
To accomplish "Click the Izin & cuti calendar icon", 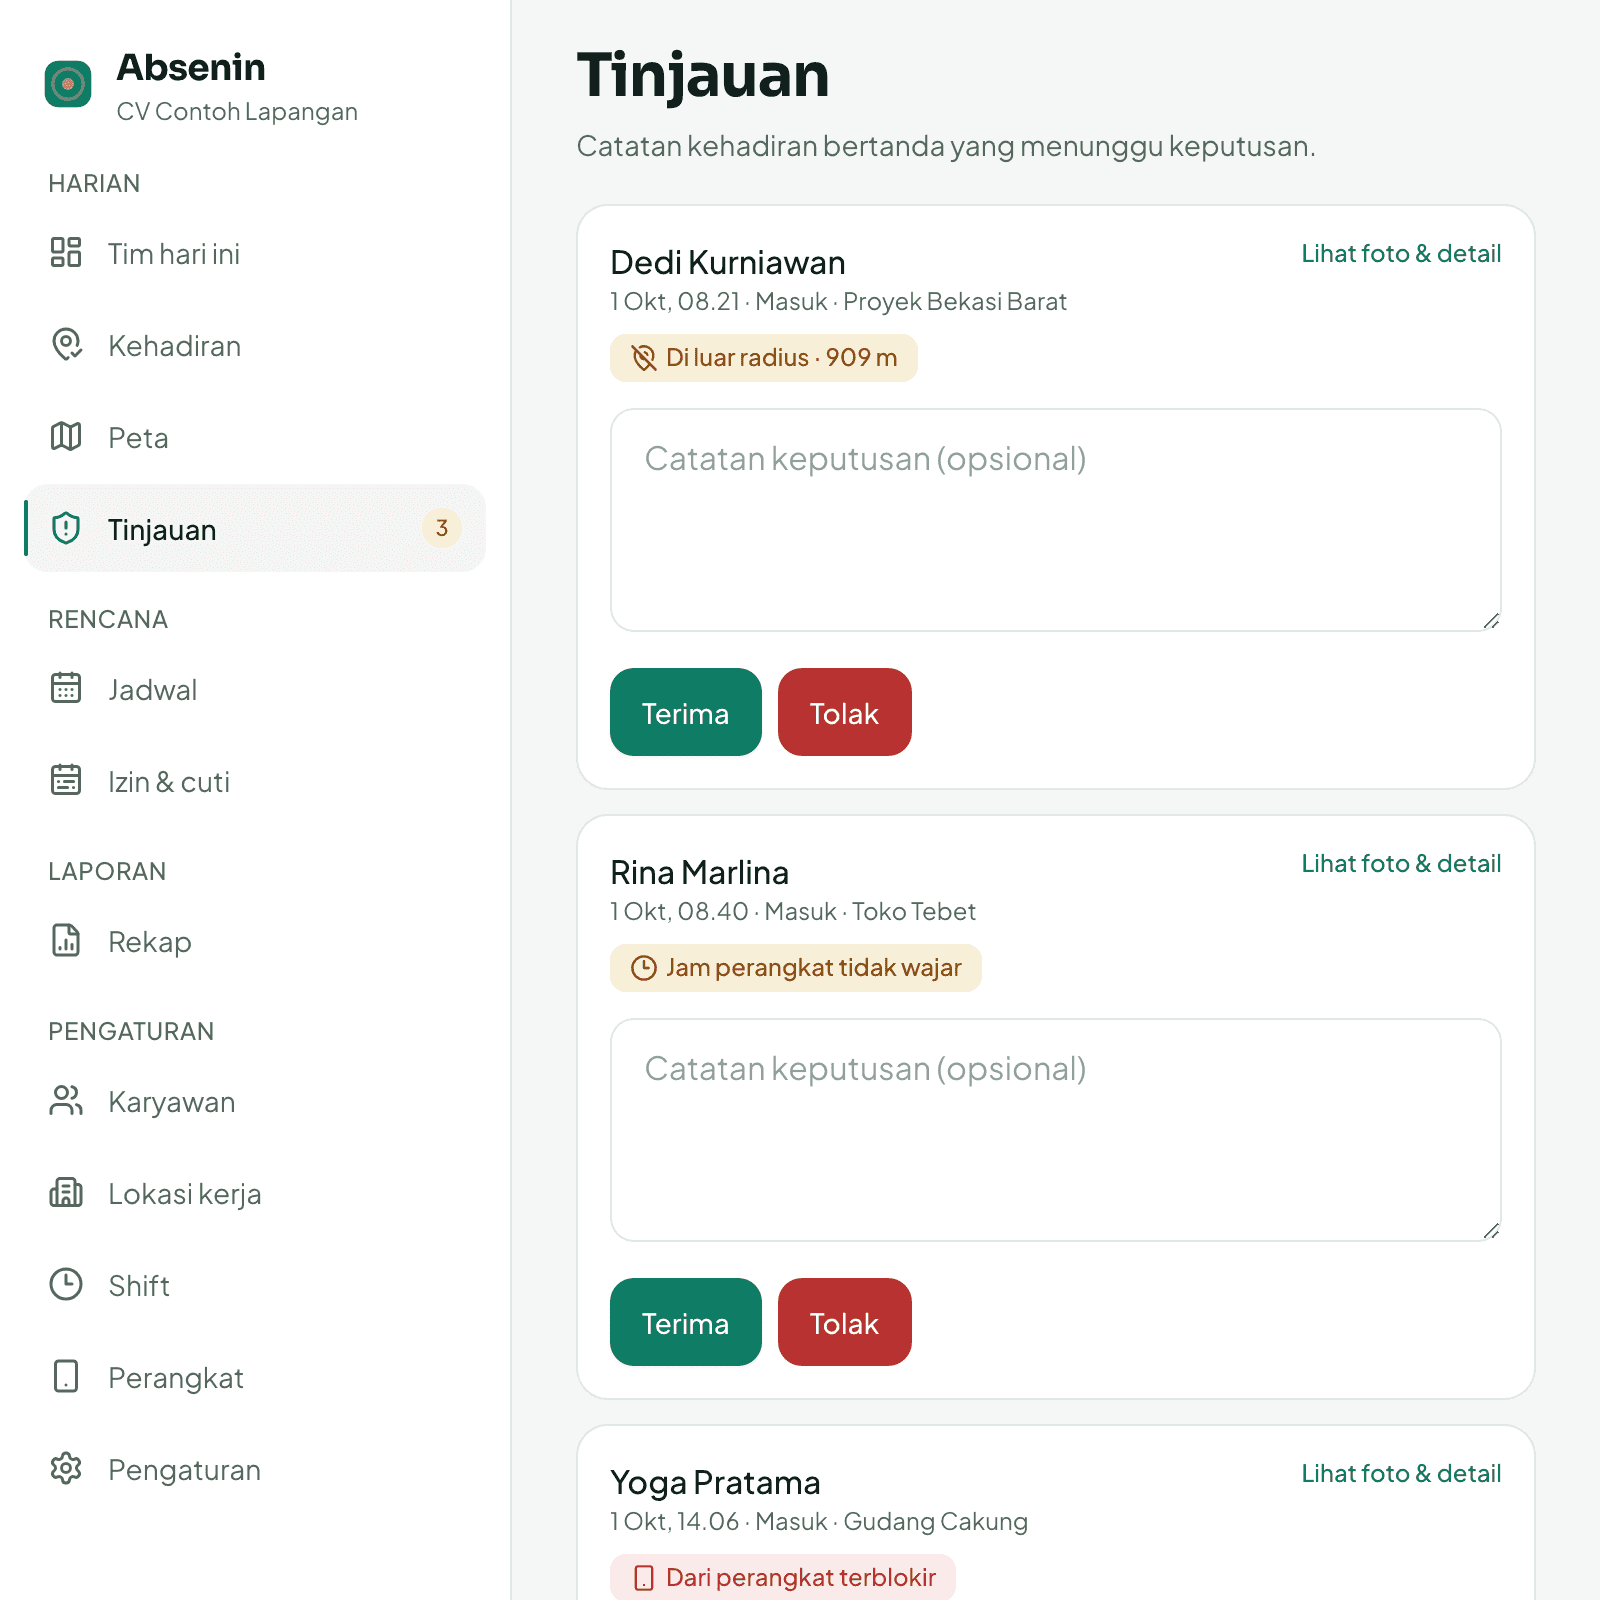I will pos(66,780).
